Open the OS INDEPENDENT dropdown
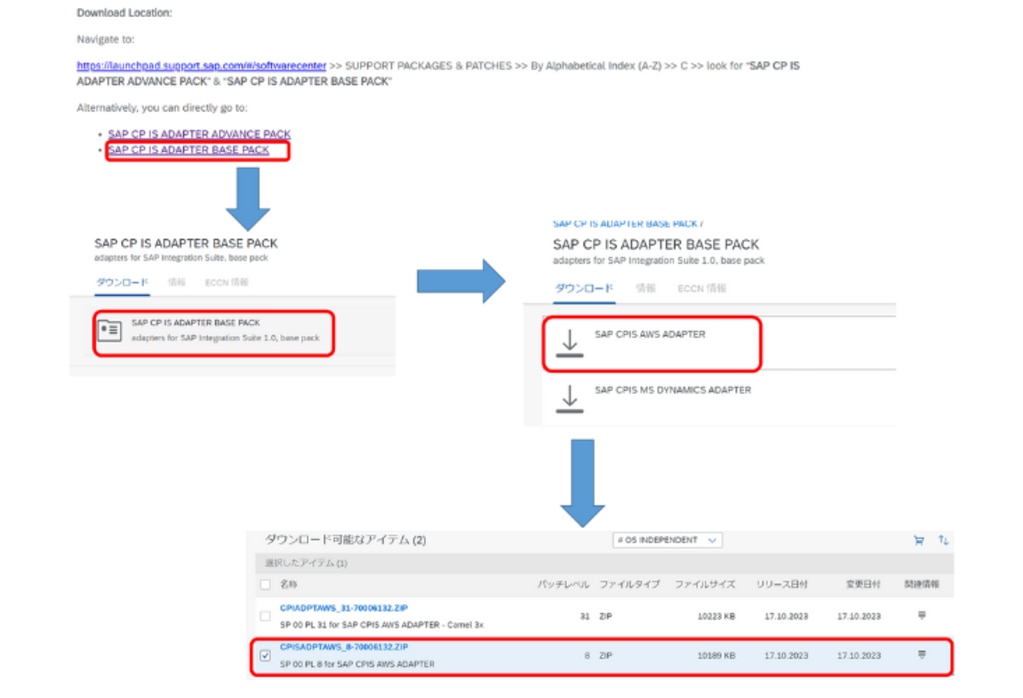This screenshot has width=1023, height=698. tap(667, 540)
